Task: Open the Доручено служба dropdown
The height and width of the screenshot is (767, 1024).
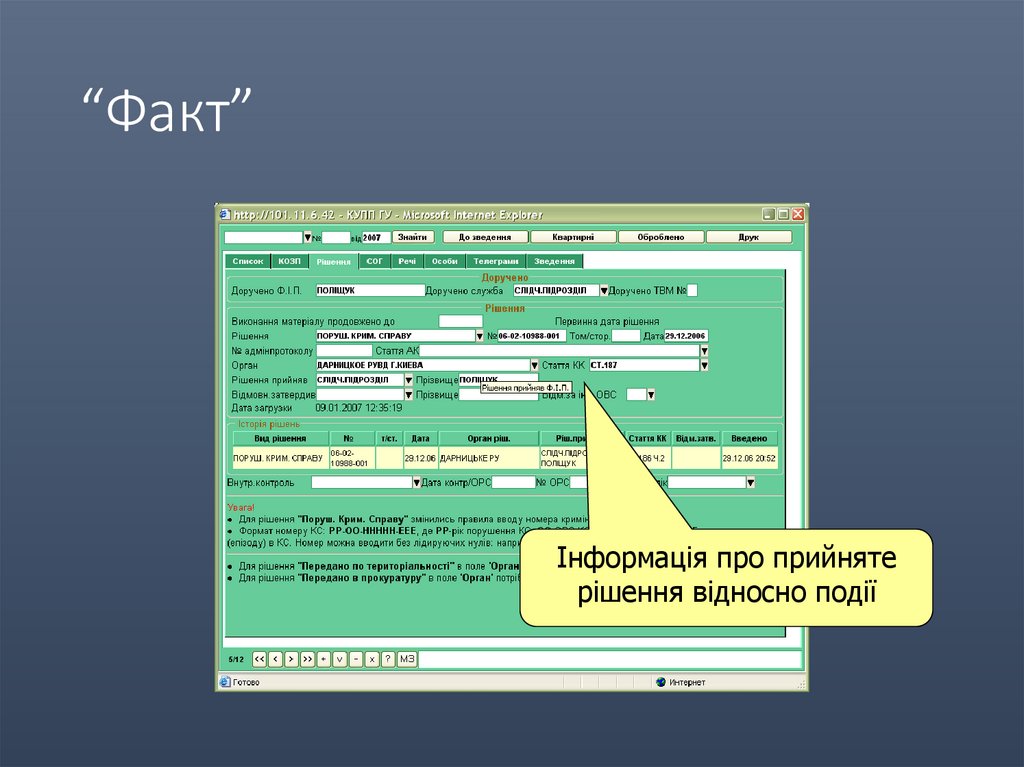Action: 604,291
